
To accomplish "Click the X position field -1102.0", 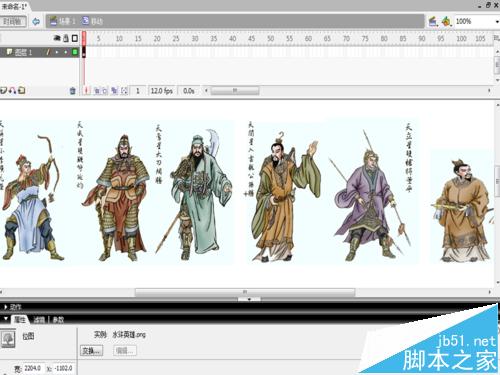I will [63, 368].
